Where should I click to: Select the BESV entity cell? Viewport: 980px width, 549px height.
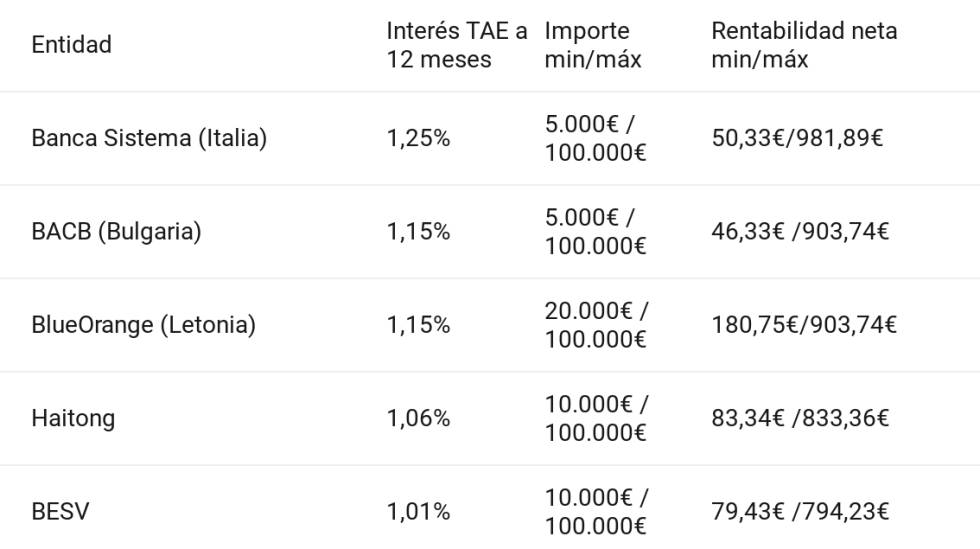60,512
